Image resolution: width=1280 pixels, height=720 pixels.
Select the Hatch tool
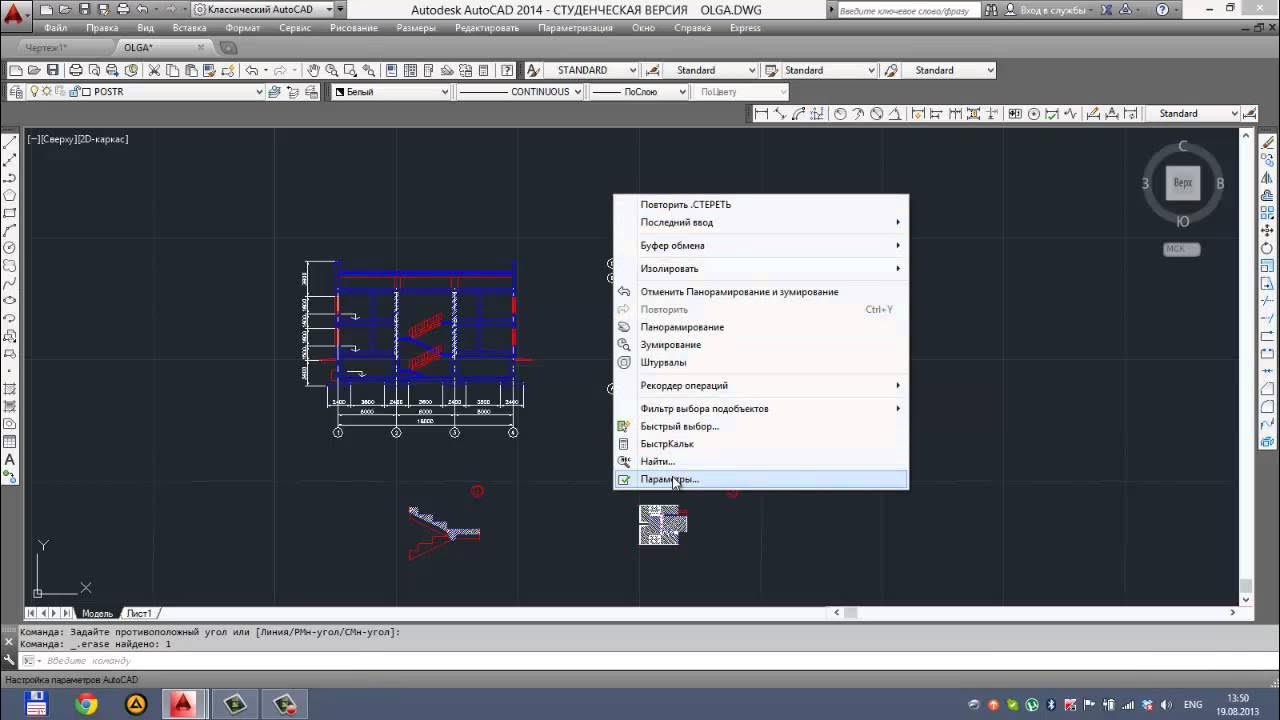click(12, 388)
